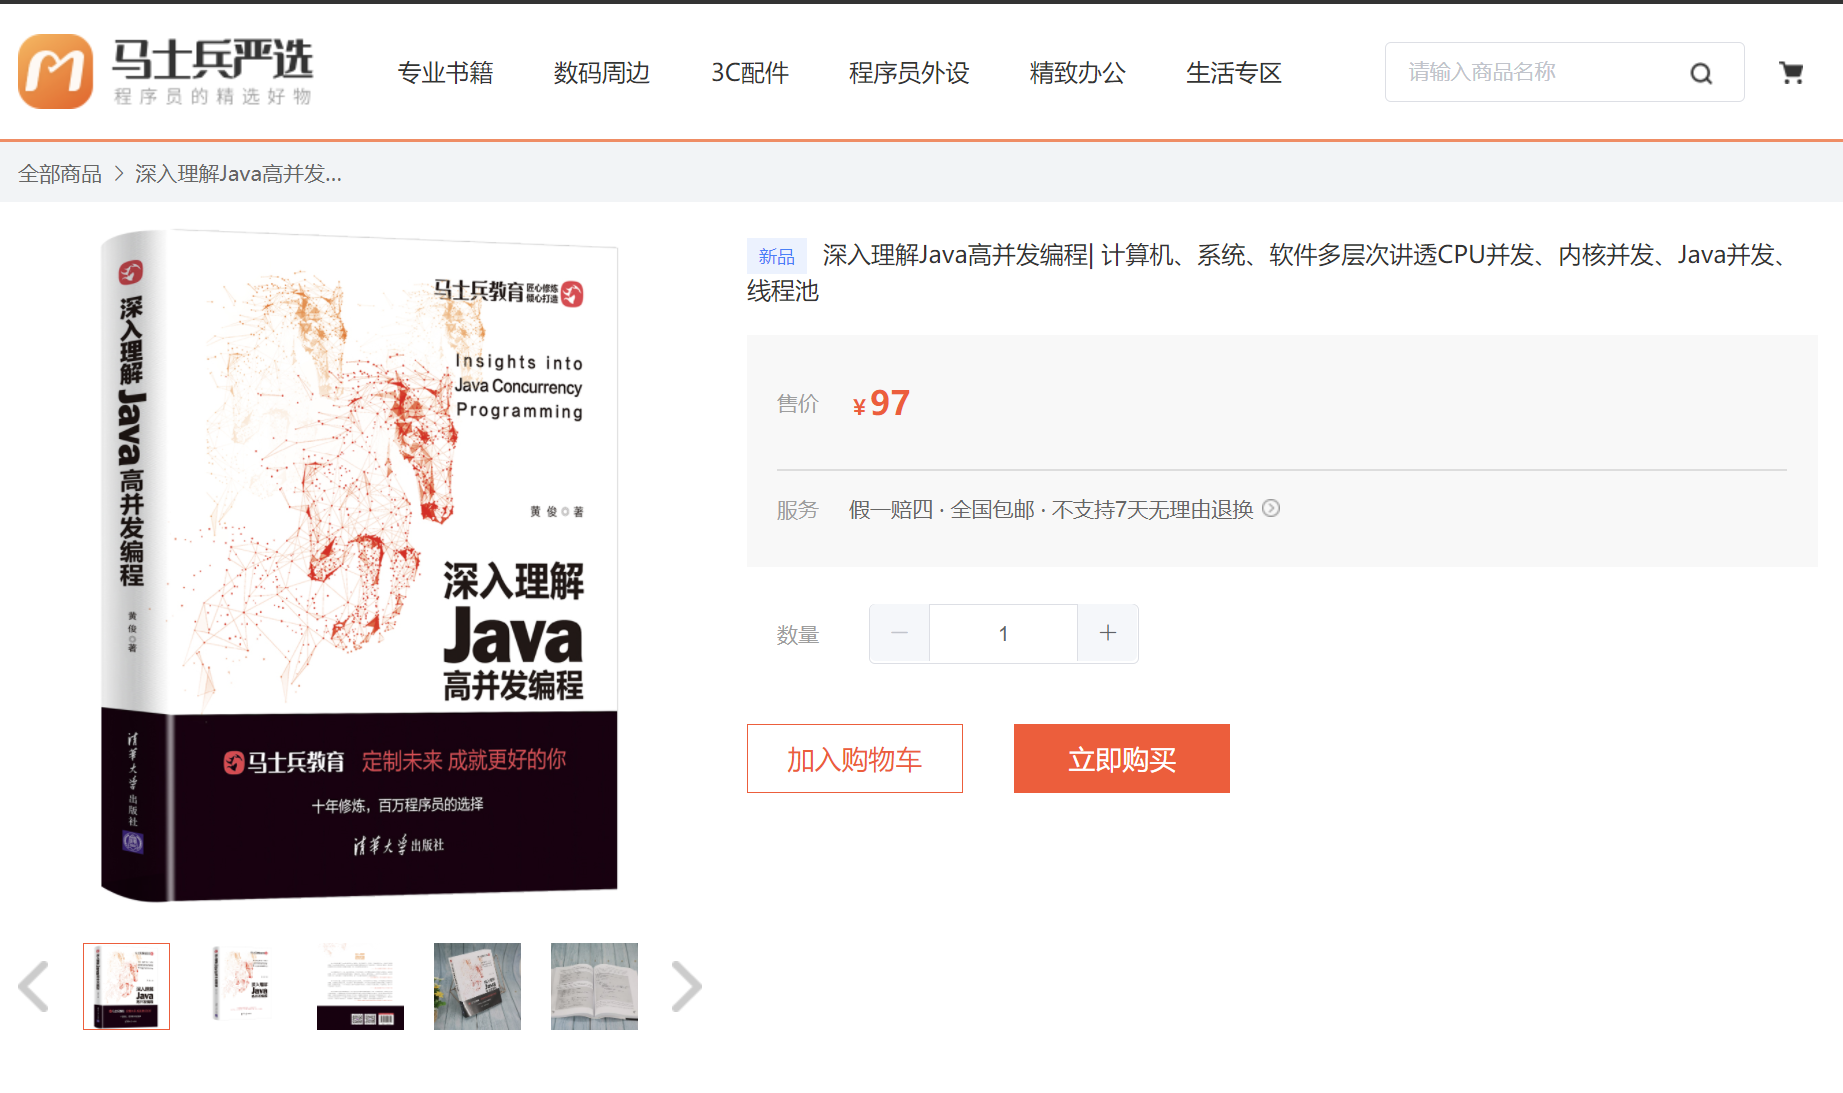Go to 全部商品 breadcrumb
The height and width of the screenshot is (1093, 1843).
[60, 174]
